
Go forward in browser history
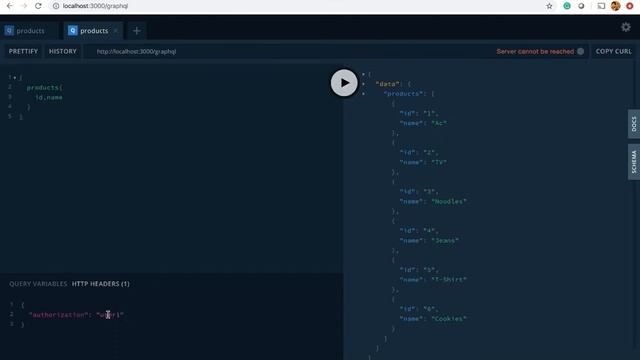[24, 6]
